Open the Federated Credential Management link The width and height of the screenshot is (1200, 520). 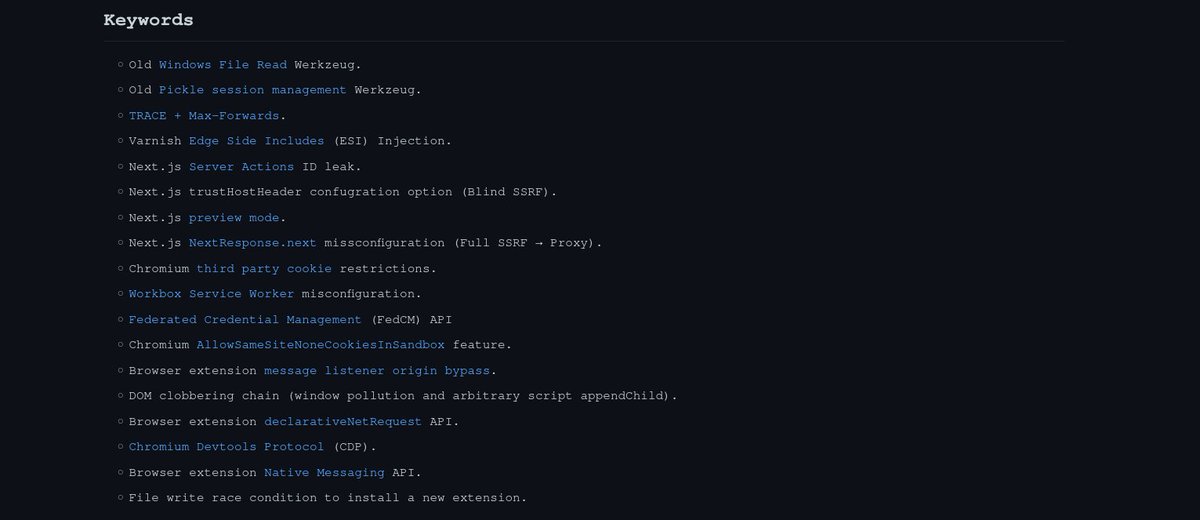click(245, 319)
